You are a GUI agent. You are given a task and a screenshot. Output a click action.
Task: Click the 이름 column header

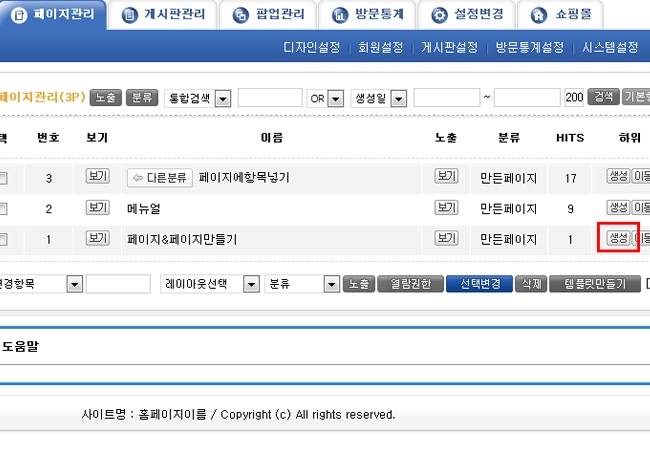tap(272, 138)
